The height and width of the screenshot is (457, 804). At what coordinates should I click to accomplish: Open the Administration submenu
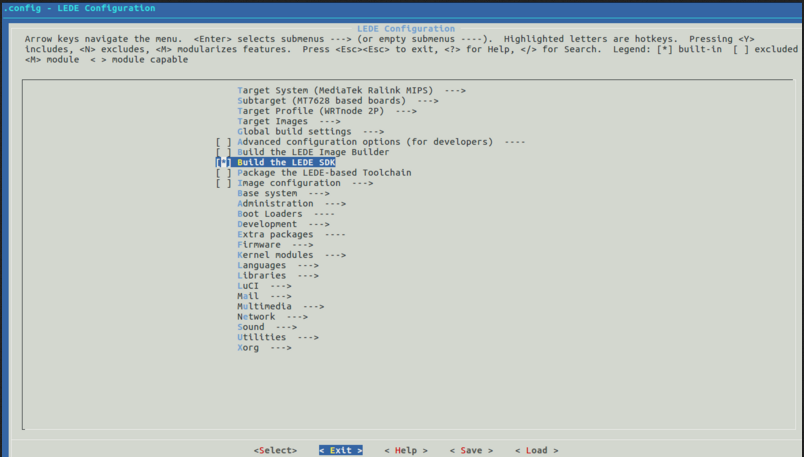click(x=291, y=204)
